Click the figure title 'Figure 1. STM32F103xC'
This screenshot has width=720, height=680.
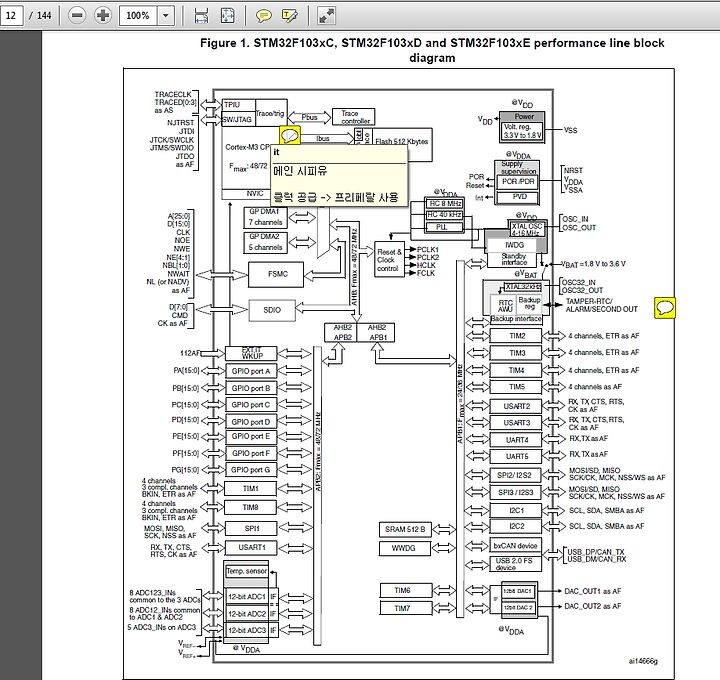269,43
